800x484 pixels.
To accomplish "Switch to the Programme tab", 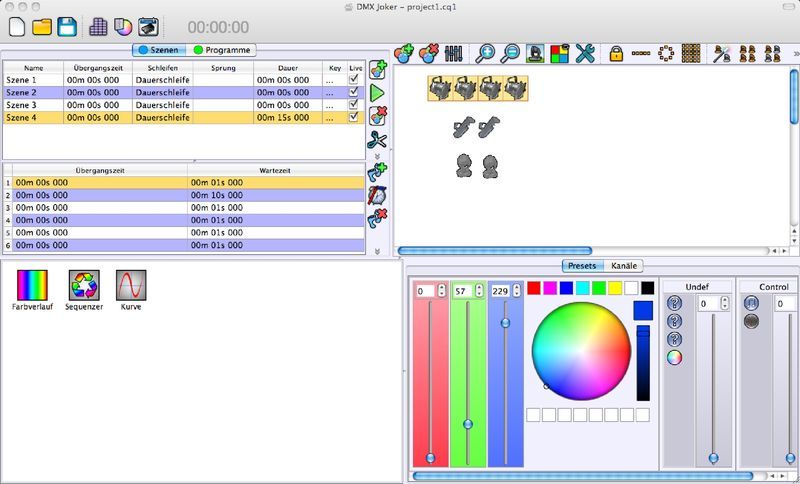I will coord(221,50).
